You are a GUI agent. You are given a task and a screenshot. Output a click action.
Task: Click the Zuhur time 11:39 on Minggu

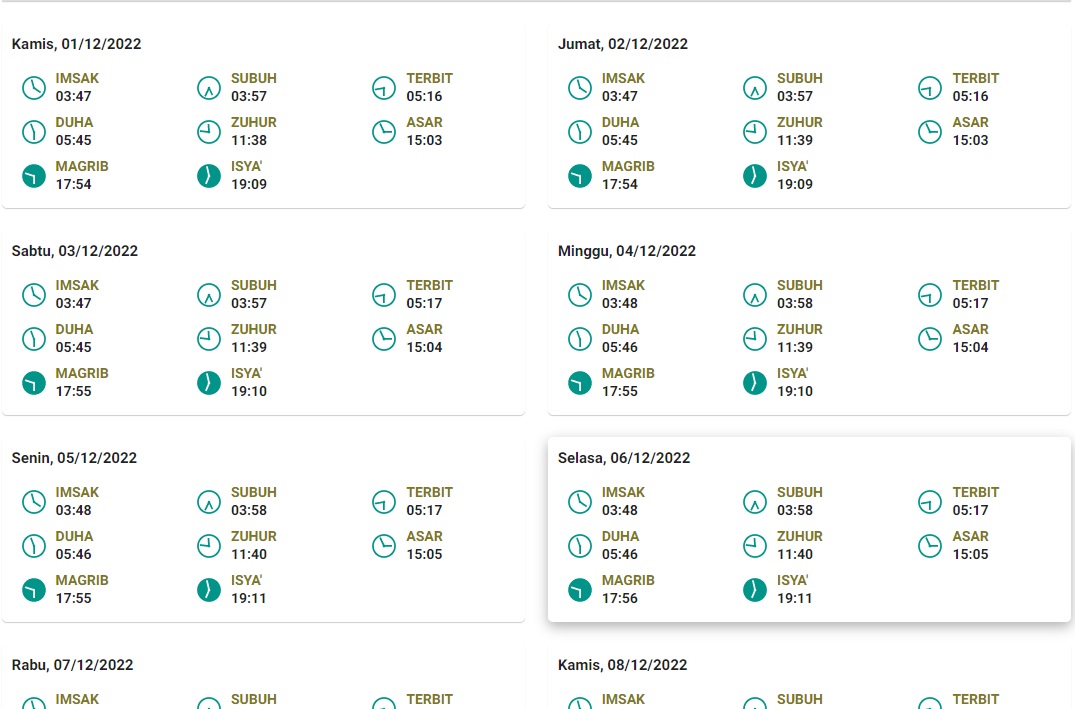pyautogui.click(x=795, y=347)
